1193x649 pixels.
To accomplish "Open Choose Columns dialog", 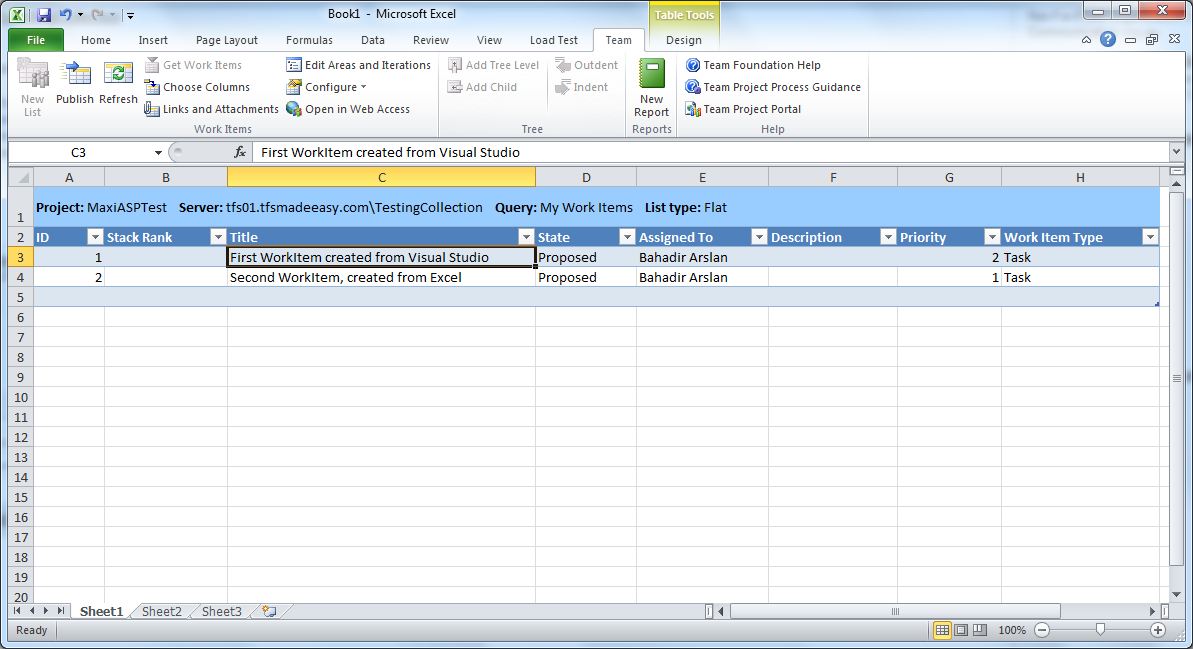I will (x=197, y=87).
